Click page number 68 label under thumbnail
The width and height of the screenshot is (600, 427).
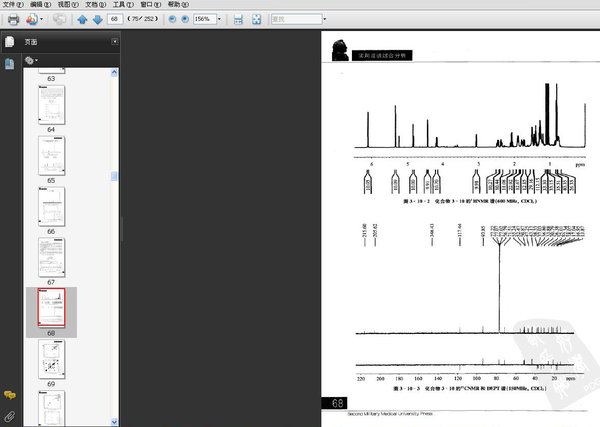click(x=51, y=333)
